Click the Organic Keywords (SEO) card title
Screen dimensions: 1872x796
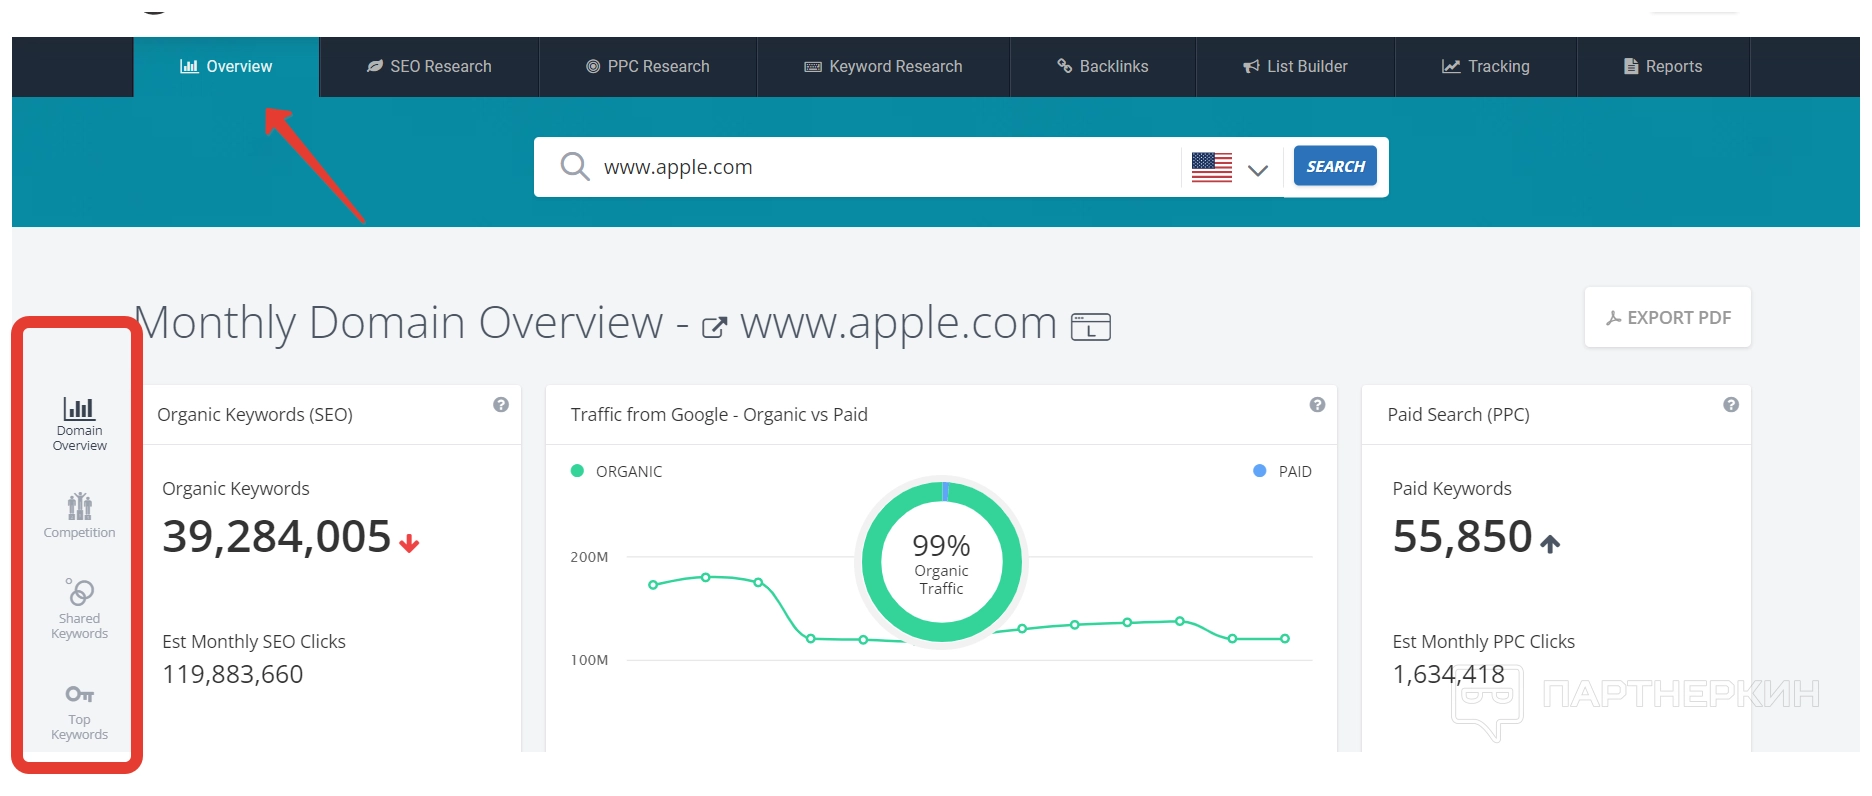[x=255, y=415]
